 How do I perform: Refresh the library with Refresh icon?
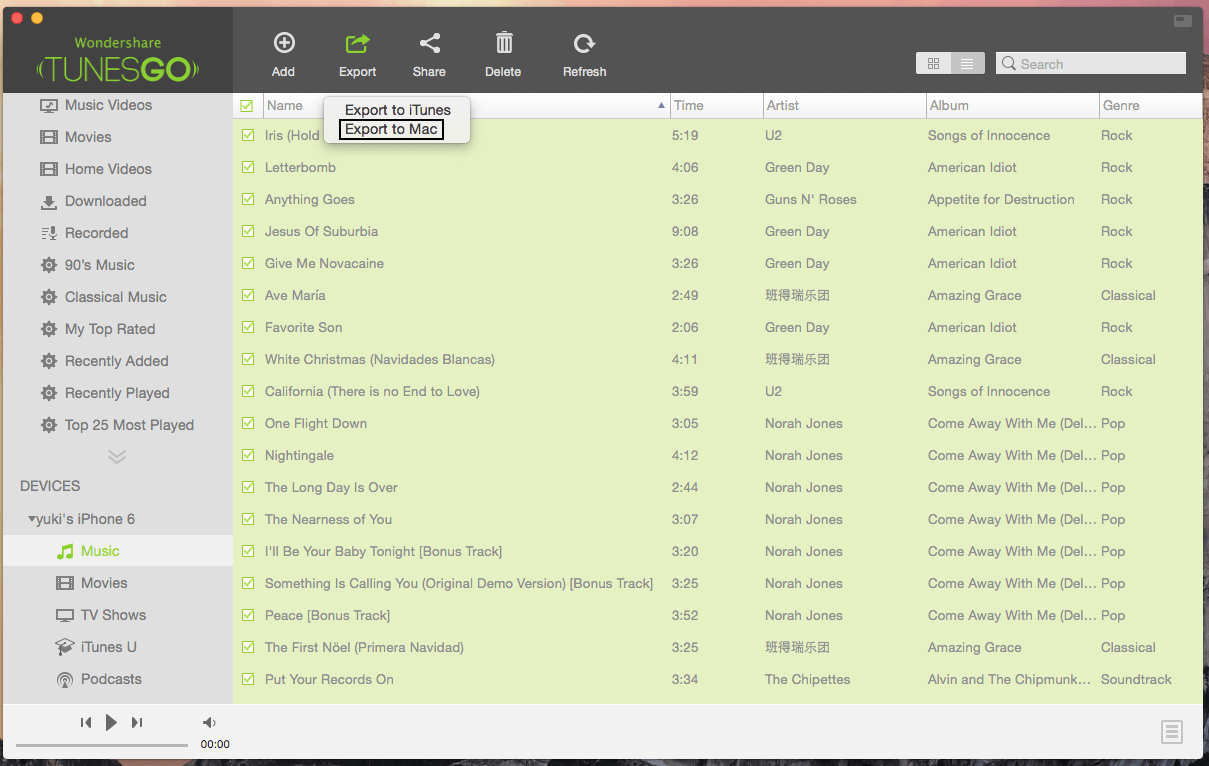584,43
